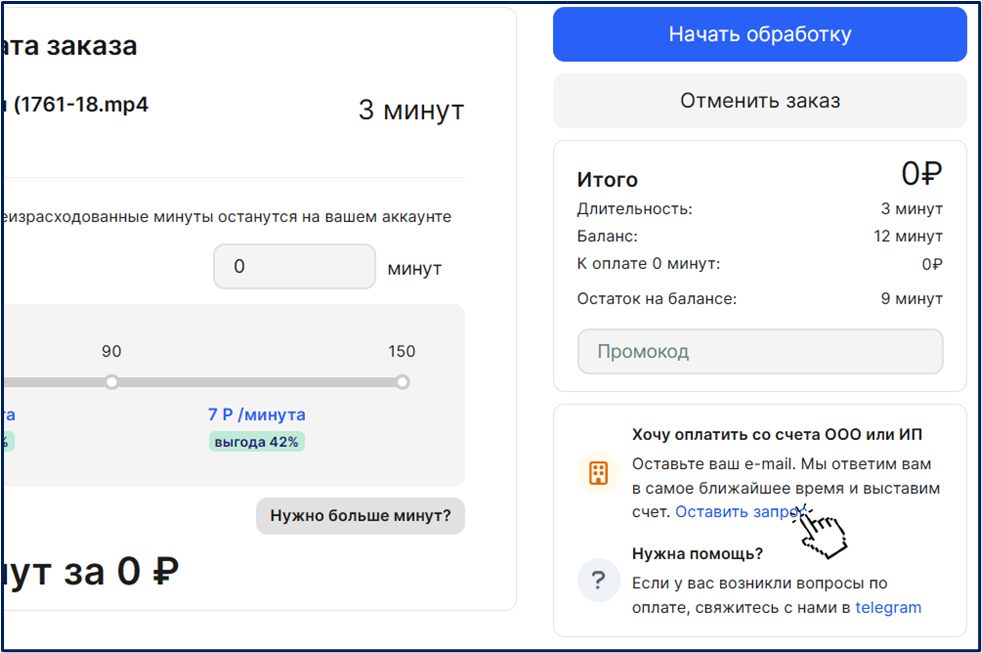Click the minutes quantity input showing 0
This screenshot has height=653, width=982.
(294, 267)
